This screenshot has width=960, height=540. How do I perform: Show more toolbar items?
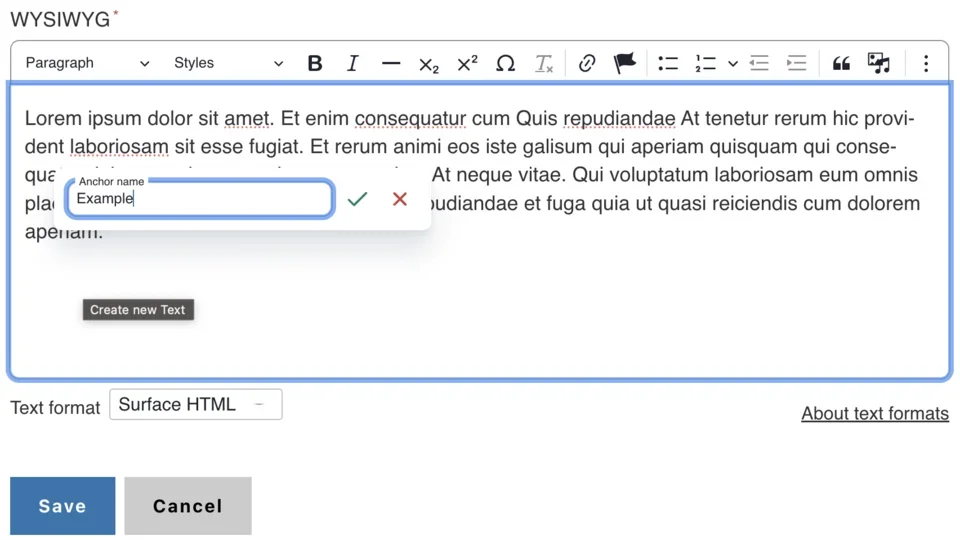(926, 63)
